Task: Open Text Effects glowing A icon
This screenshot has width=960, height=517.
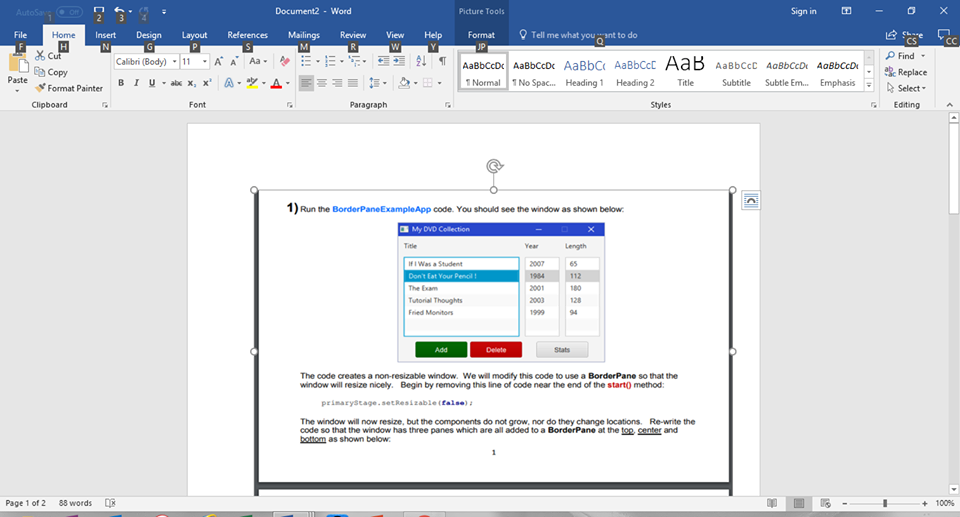Action: tap(228, 83)
